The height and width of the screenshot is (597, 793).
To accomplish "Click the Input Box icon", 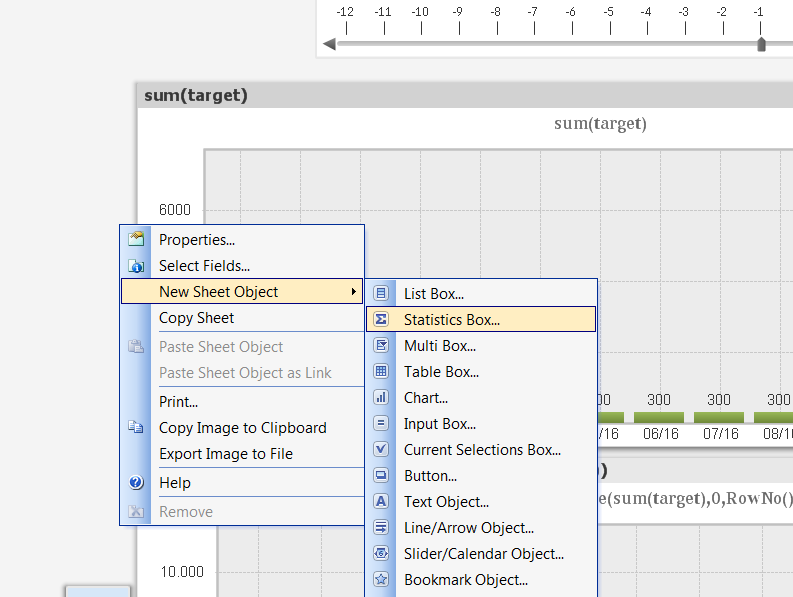I will (x=381, y=423).
